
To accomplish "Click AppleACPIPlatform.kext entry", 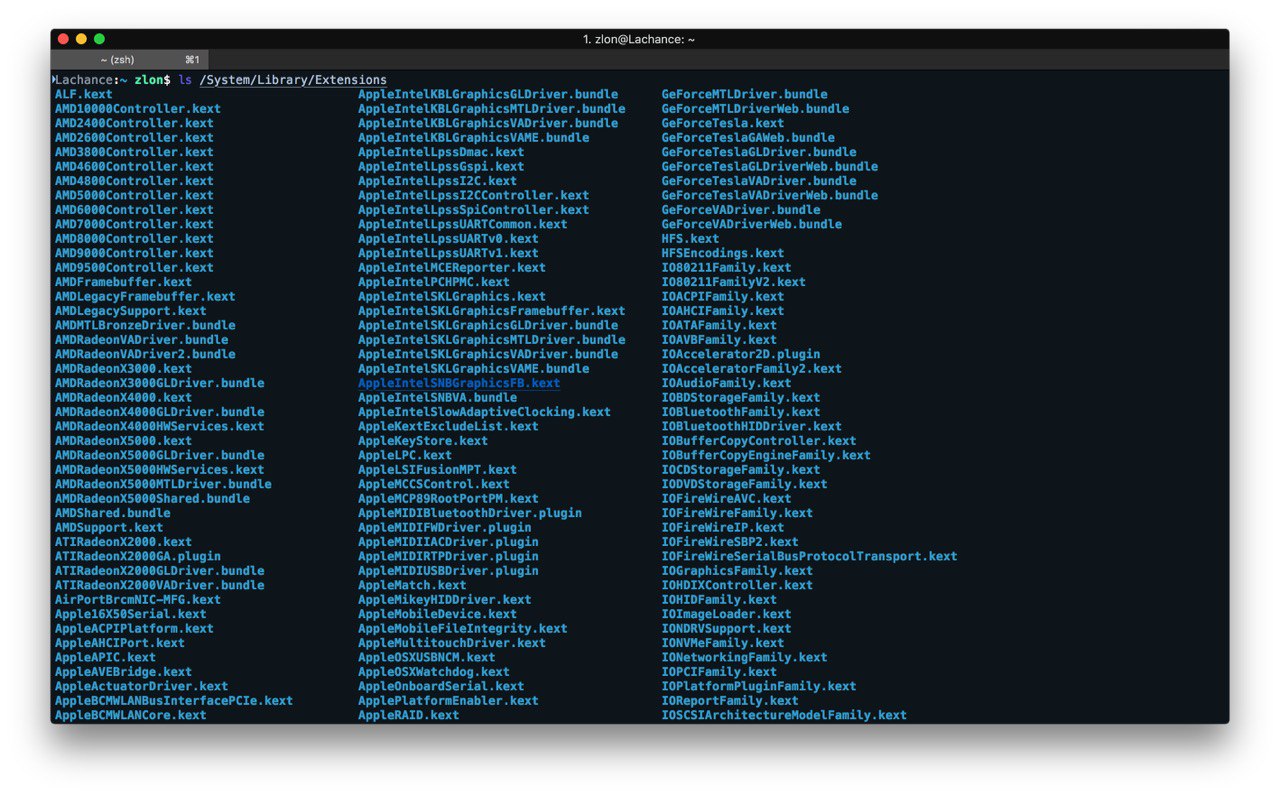I will click(x=134, y=629).
